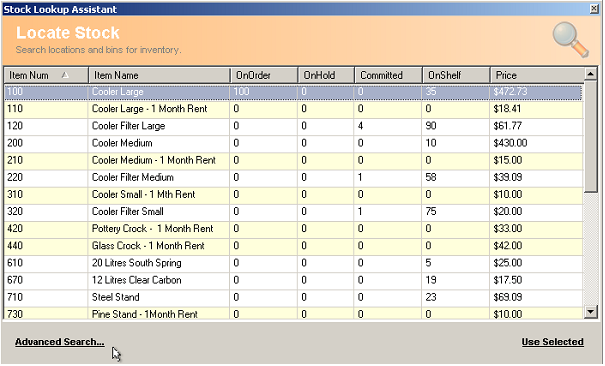The height and width of the screenshot is (366, 605).
Task: Click the Use Selected link
Action: [552, 342]
